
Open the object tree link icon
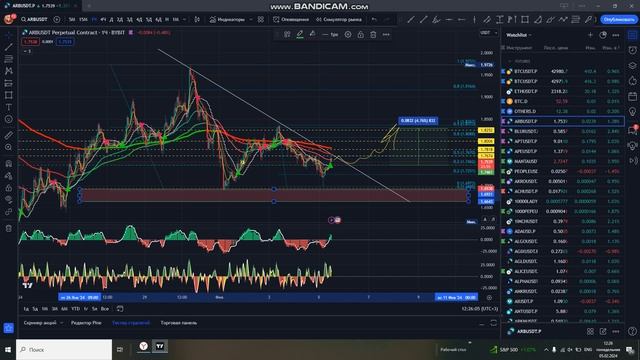click(x=9, y=212)
